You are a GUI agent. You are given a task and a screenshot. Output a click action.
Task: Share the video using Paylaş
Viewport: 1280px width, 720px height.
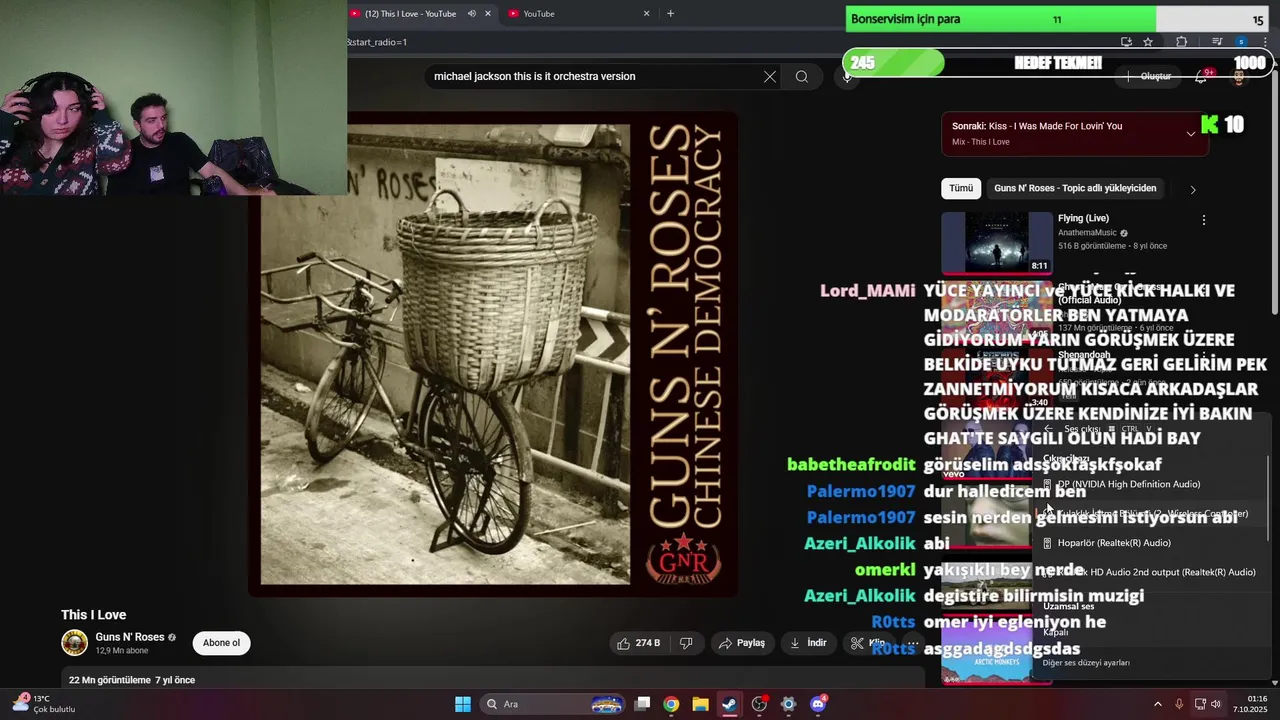pyautogui.click(x=741, y=643)
